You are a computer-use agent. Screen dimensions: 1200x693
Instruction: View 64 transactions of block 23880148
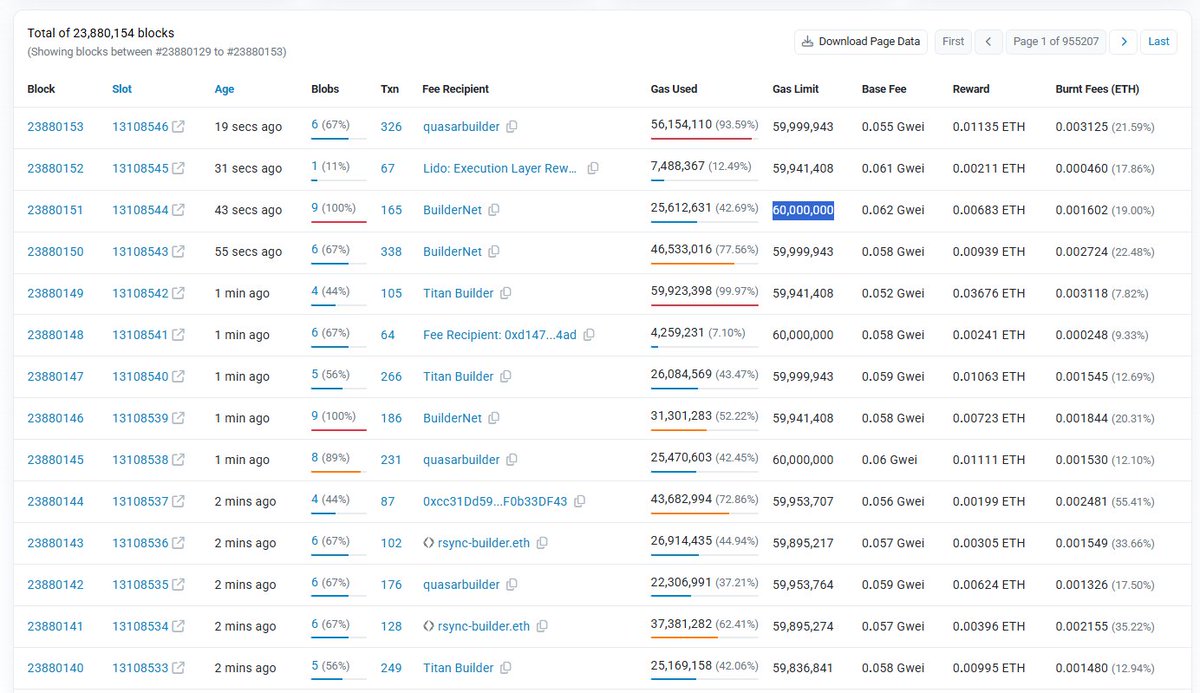(388, 335)
